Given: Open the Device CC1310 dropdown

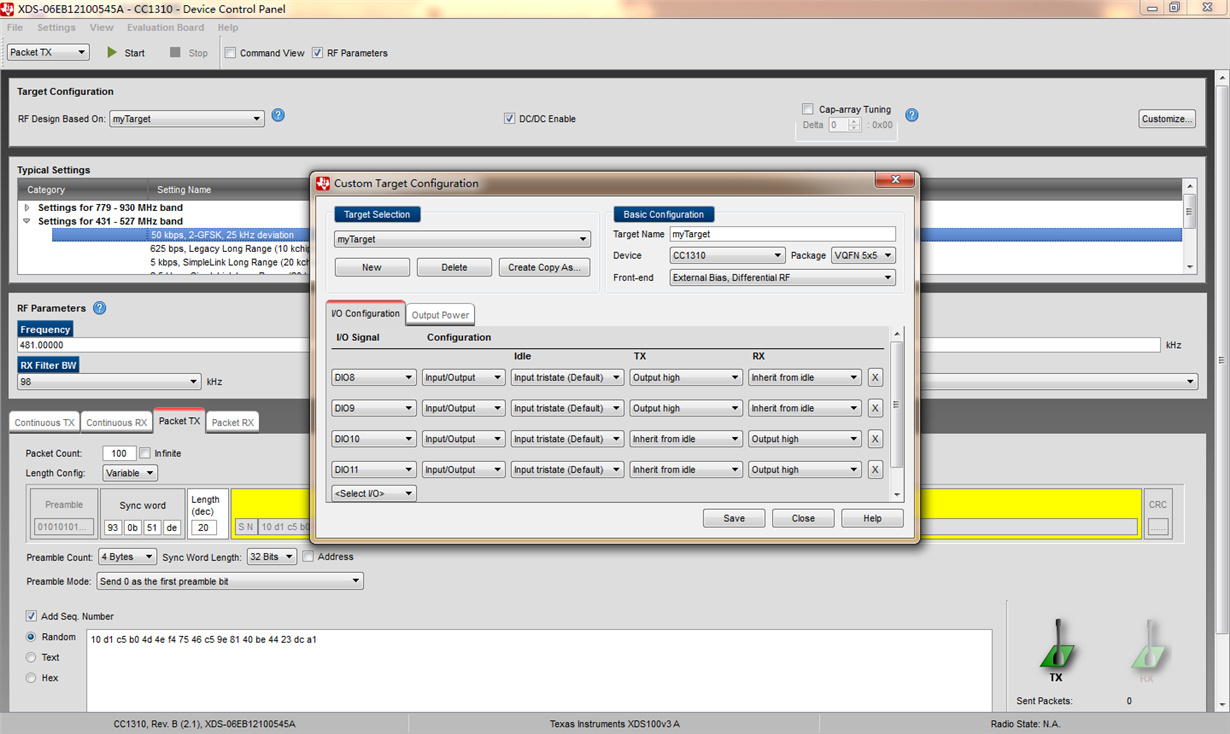Looking at the screenshot, I should 727,256.
